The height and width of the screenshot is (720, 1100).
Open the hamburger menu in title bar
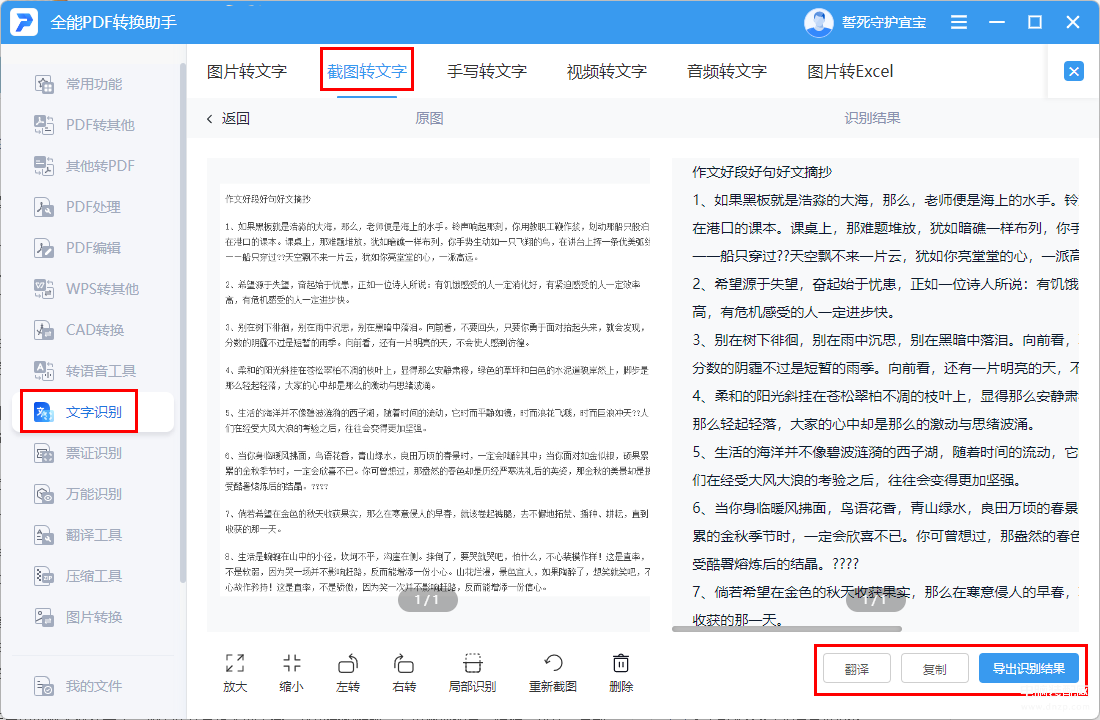click(x=959, y=22)
